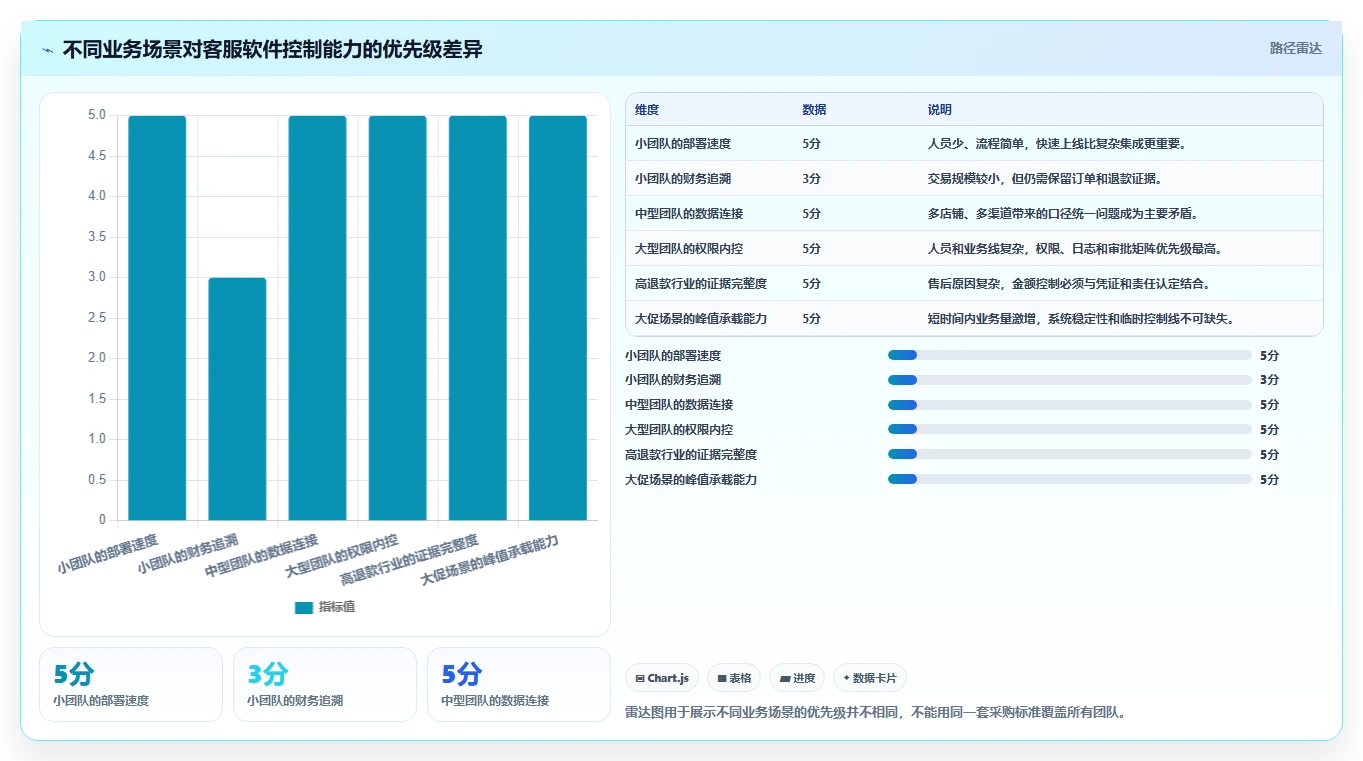Select the 数据卡片 tag button
1363x761 pixels.
(x=870, y=678)
